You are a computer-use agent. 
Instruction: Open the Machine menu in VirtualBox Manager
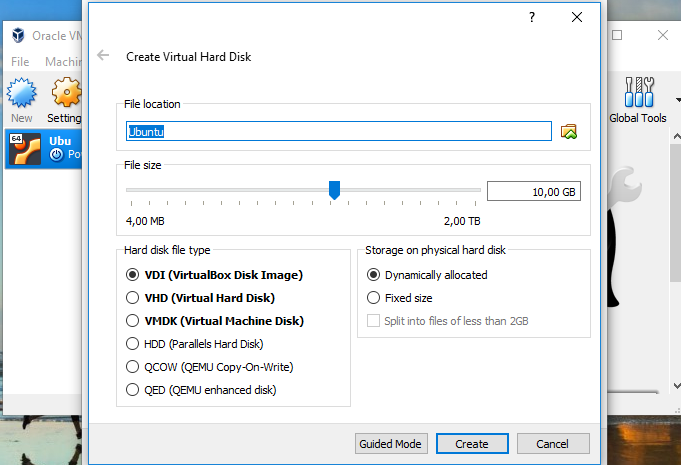point(63,62)
